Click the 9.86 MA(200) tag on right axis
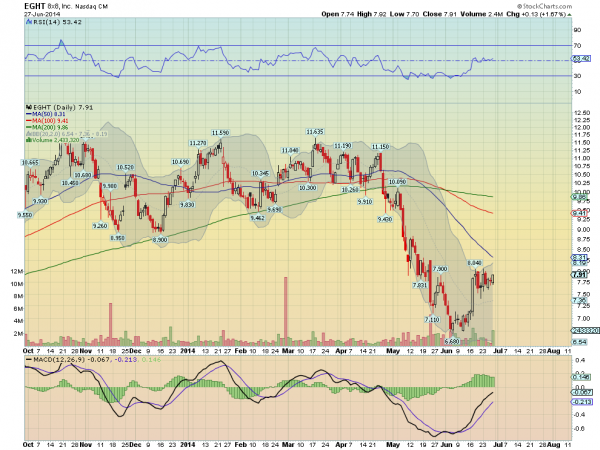Screen dimensions: 600x450 click(x=579, y=197)
